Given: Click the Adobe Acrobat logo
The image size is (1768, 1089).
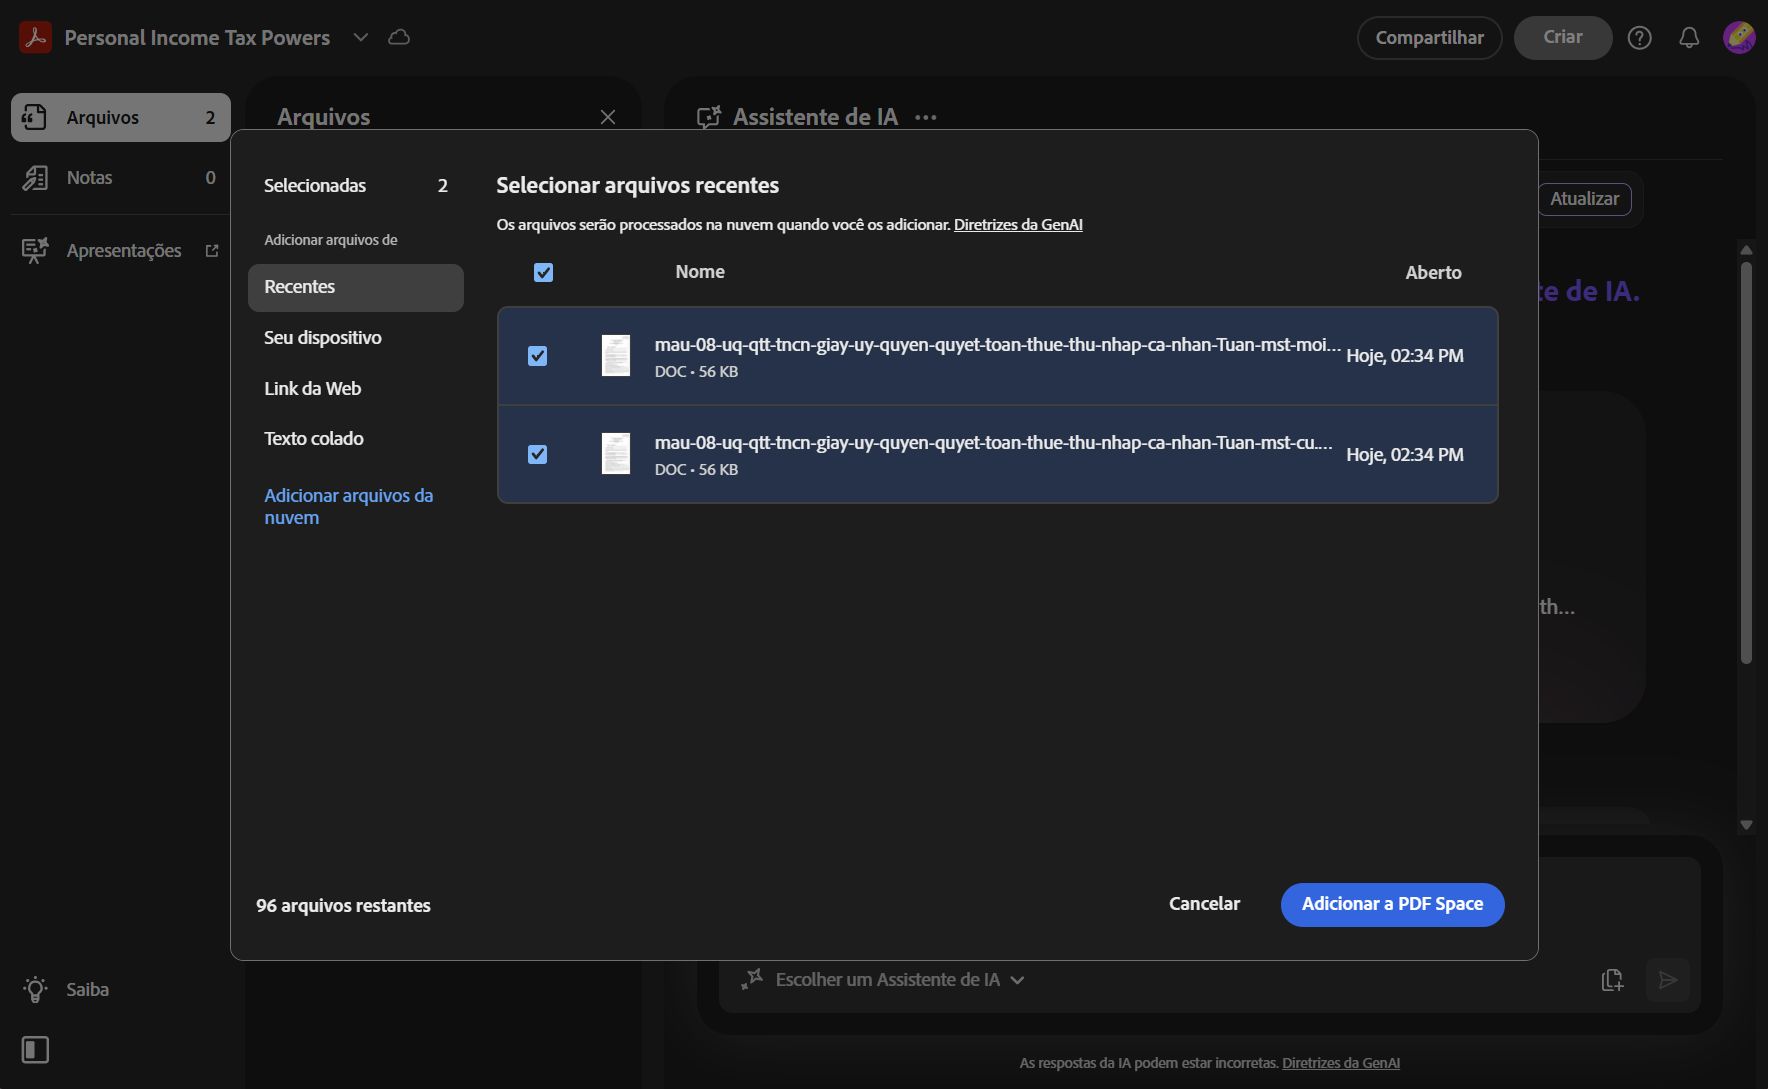Looking at the screenshot, I should [35, 37].
